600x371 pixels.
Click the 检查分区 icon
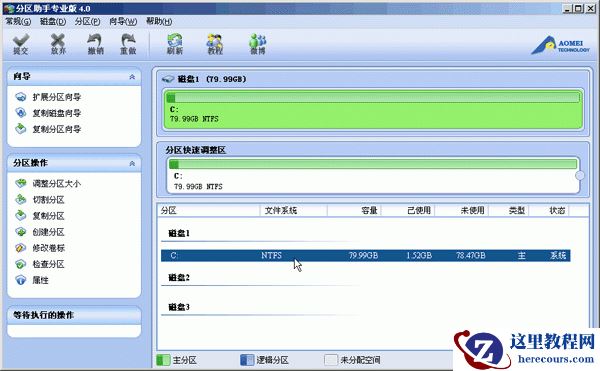pyautogui.click(x=21, y=264)
